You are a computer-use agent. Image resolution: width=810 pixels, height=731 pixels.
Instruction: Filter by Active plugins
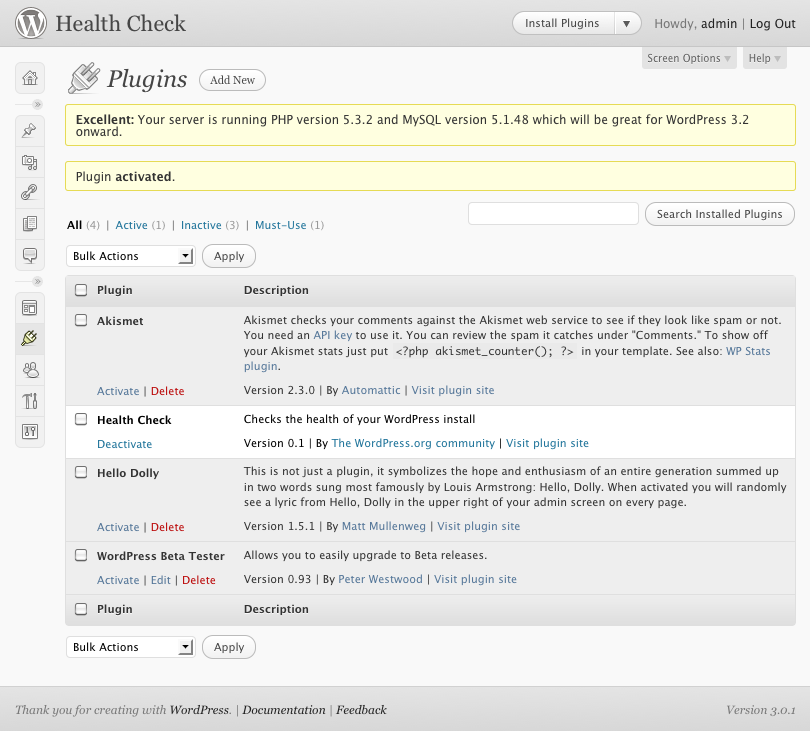[131, 225]
